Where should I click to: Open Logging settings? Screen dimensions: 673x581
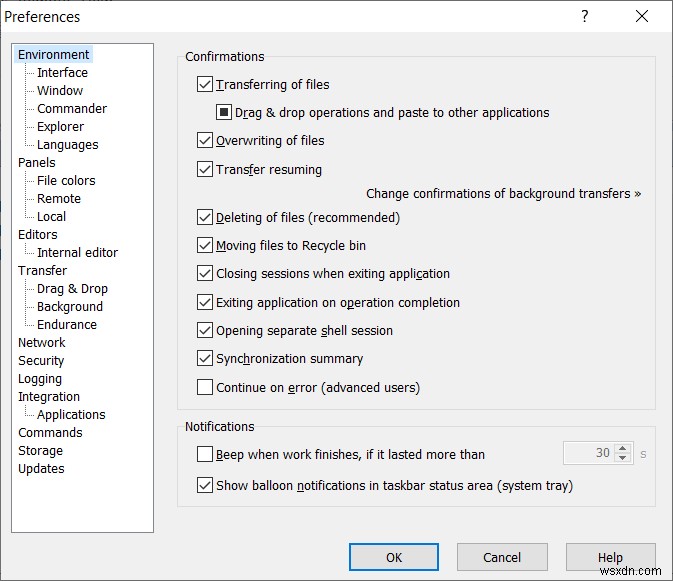(40, 379)
